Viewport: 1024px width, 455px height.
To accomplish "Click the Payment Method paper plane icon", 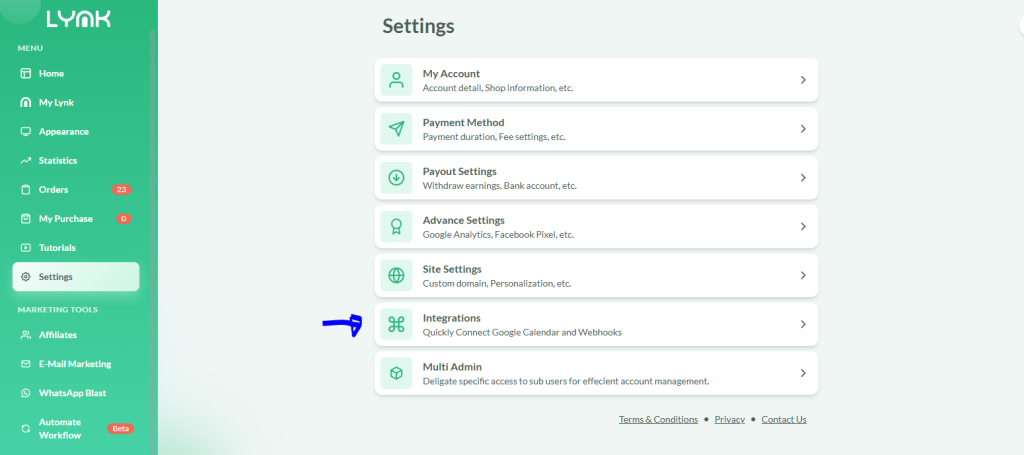I will tap(397, 129).
